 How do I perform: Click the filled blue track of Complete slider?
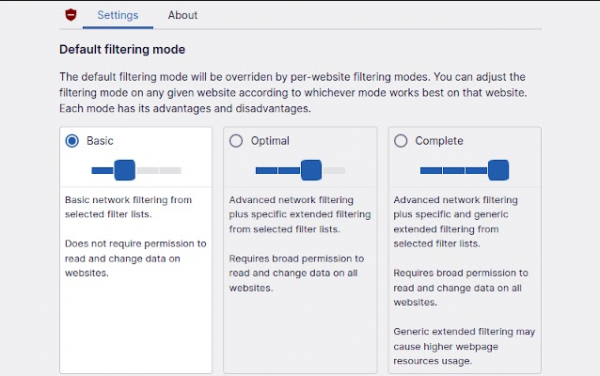(x=454, y=171)
